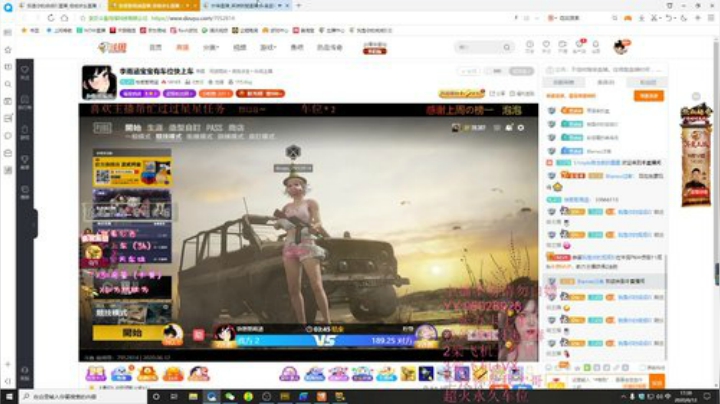The width and height of the screenshot is (720, 404).
Task: Open browser sidebar search magnifier icon
Action: point(8,84)
